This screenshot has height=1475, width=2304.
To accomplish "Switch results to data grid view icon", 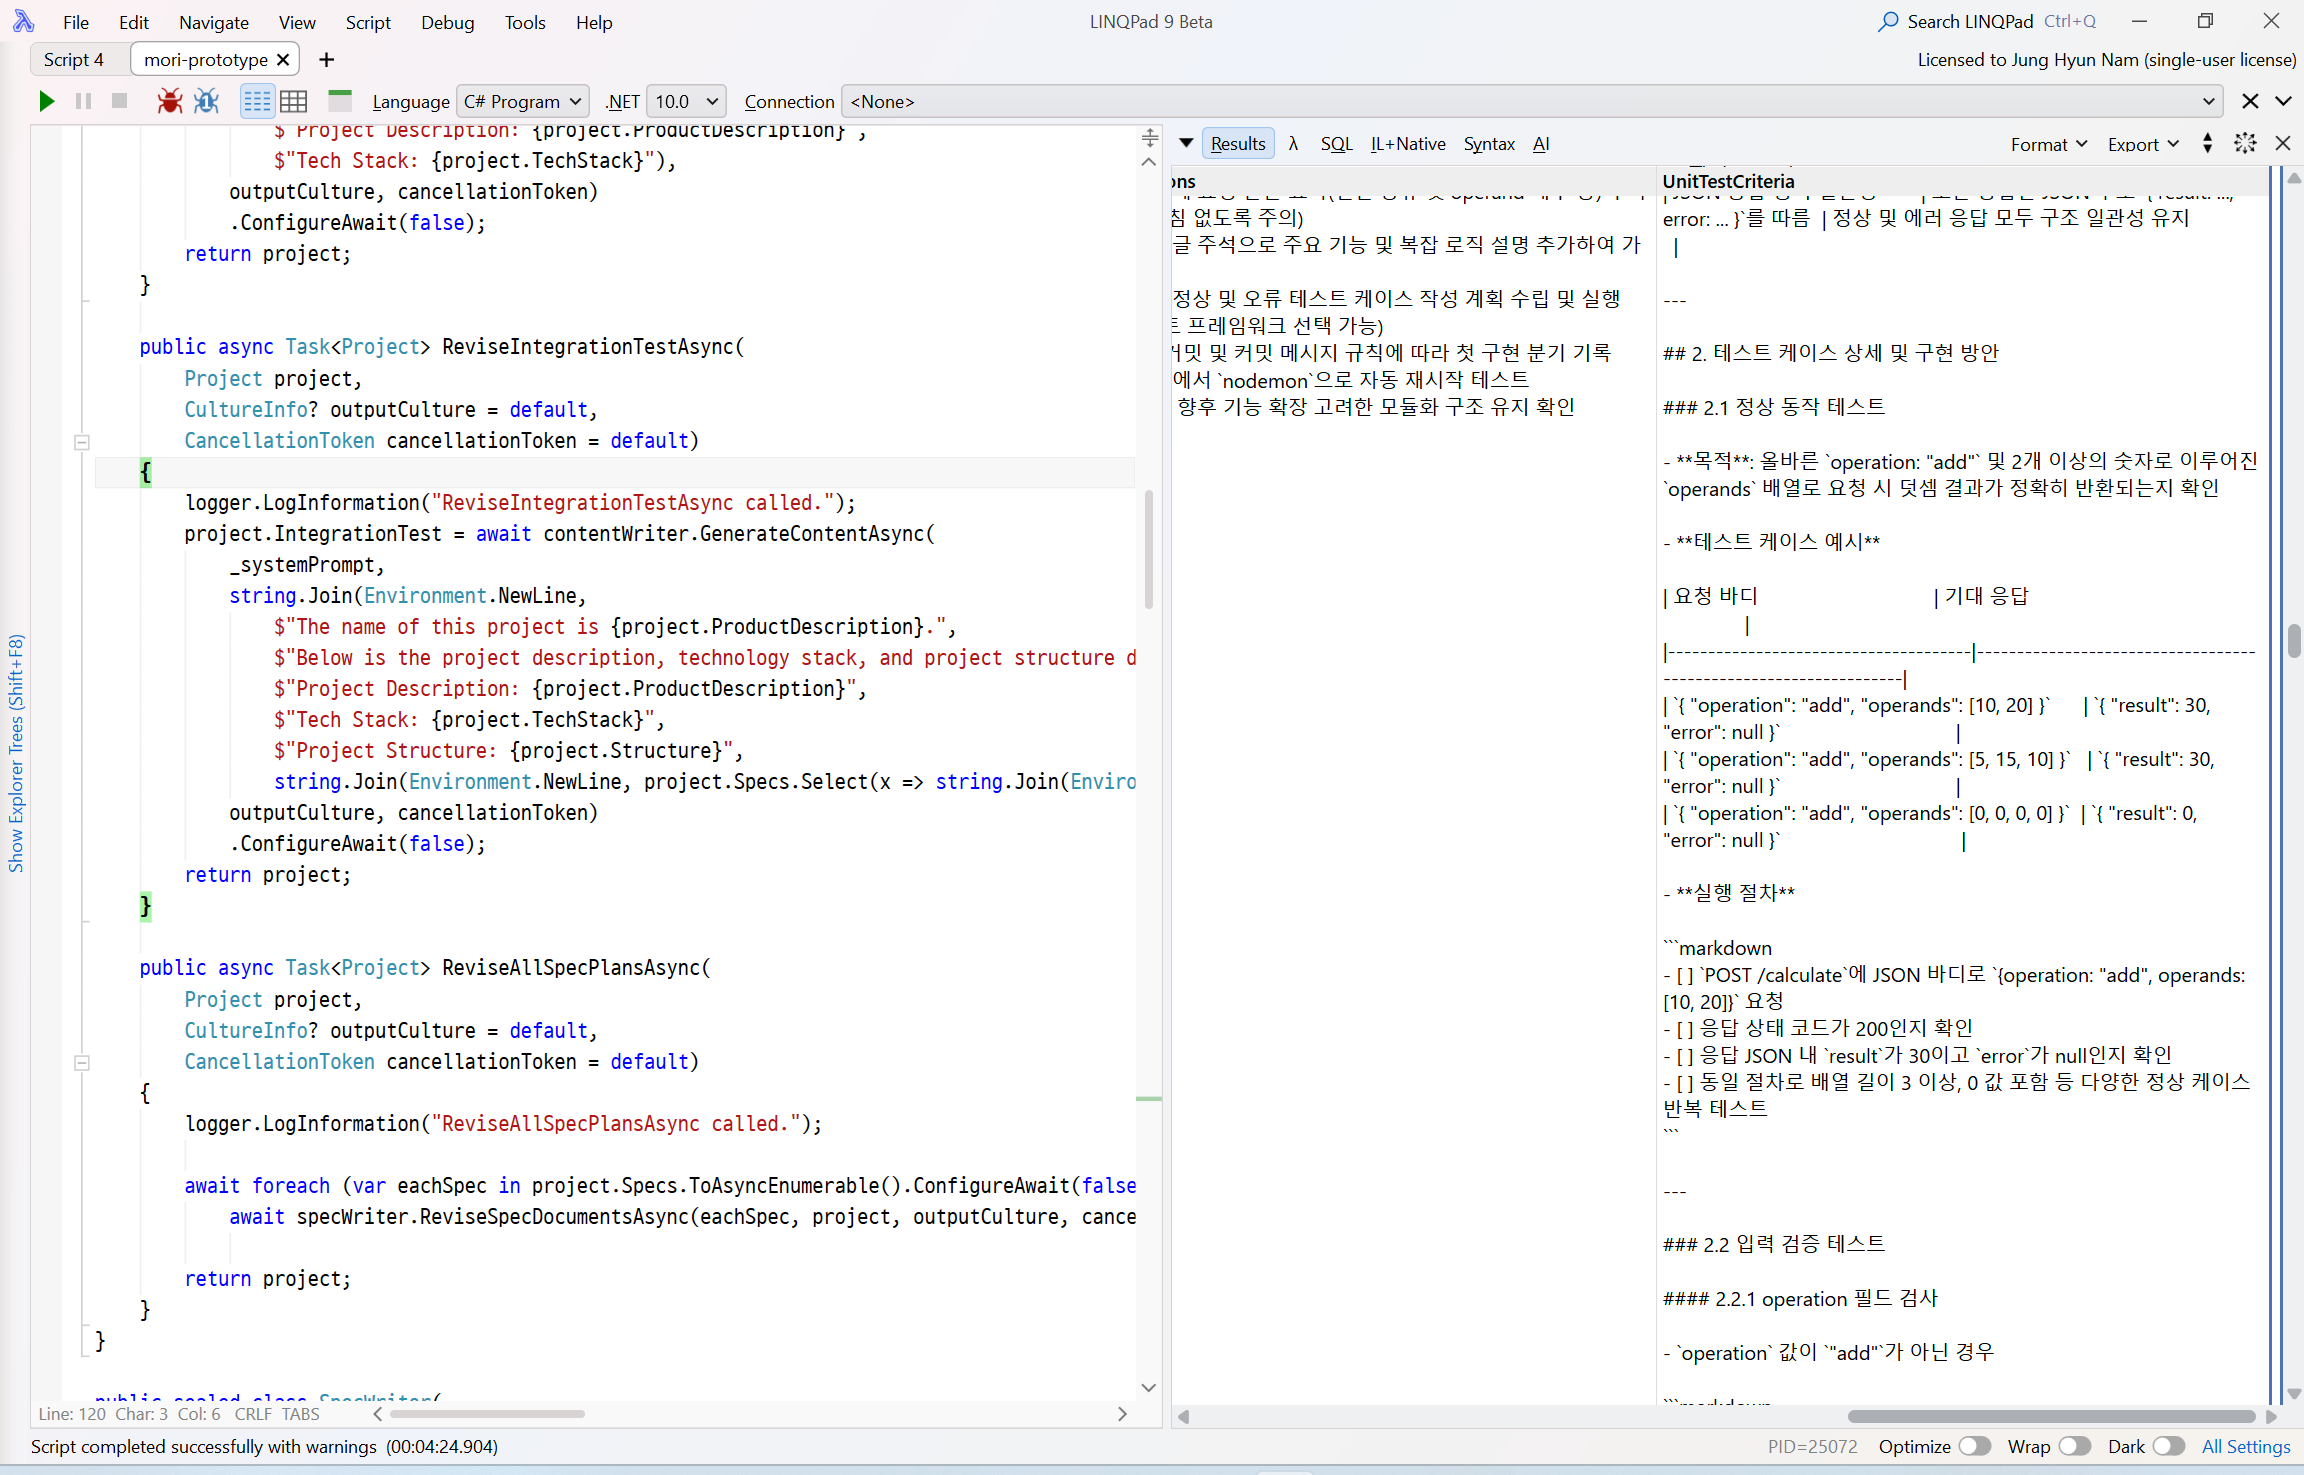I will pyautogui.click(x=293, y=101).
